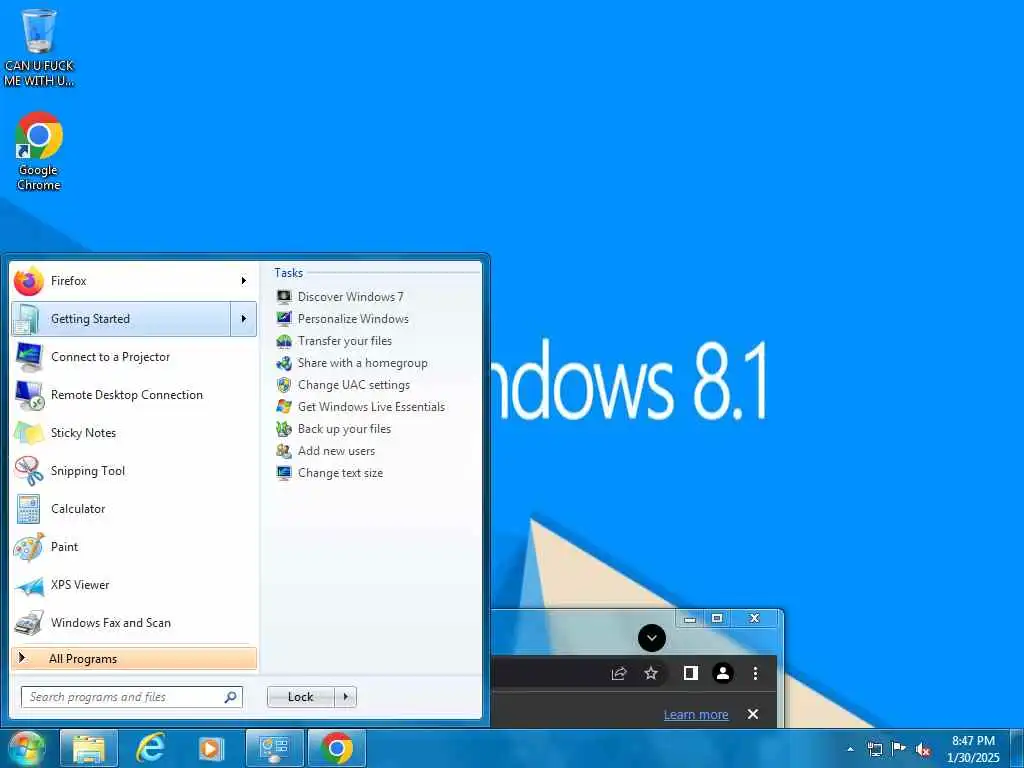1024x768 pixels.
Task: Click the muted volume tray icon
Action: coord(923,749)
